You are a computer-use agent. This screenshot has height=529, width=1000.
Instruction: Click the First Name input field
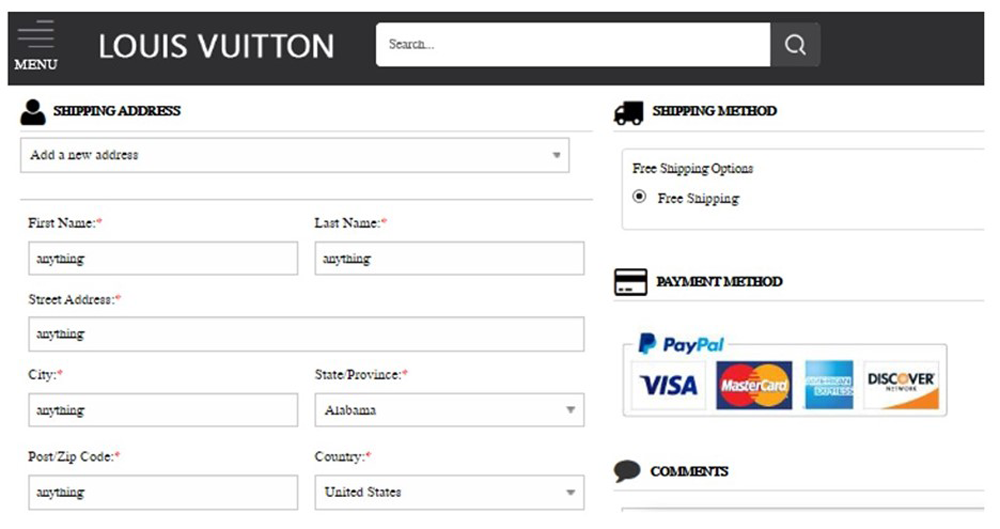pyautogui.click(x=163, y=258)
